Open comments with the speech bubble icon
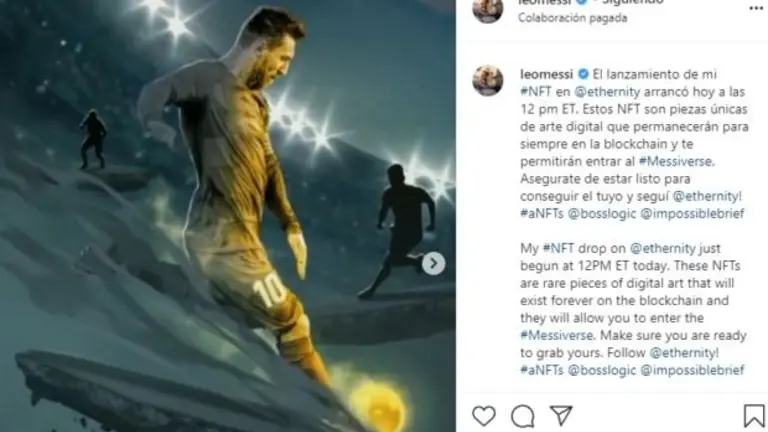Image resolution: width=768 pixels, height=432 pixels. click(523, 416)
